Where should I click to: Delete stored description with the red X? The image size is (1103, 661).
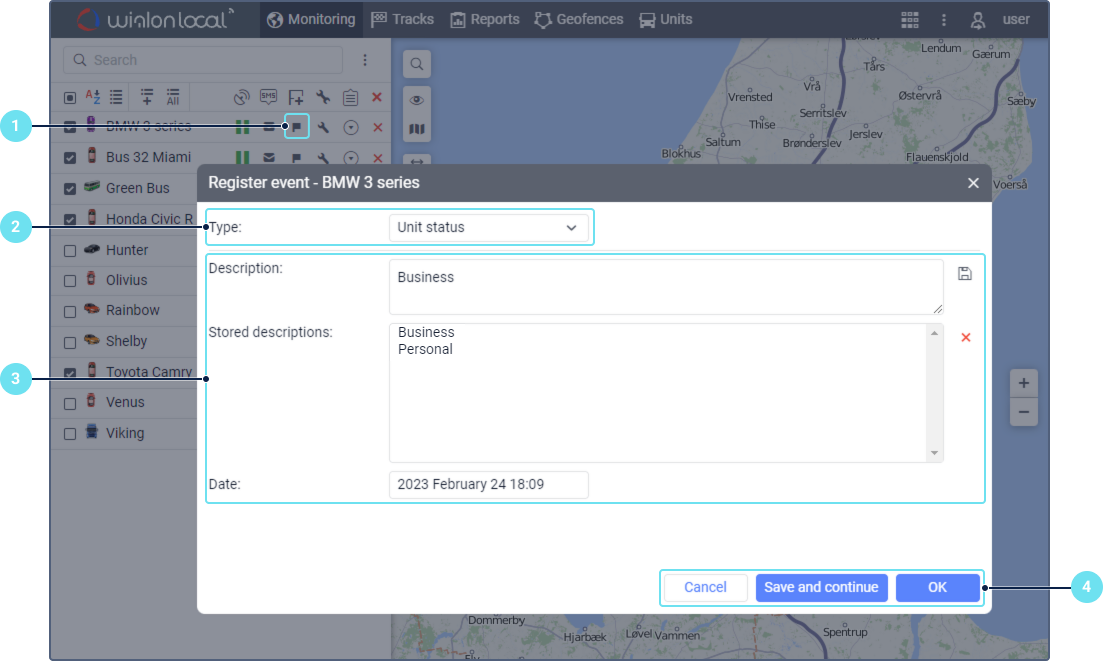[965, 338]
